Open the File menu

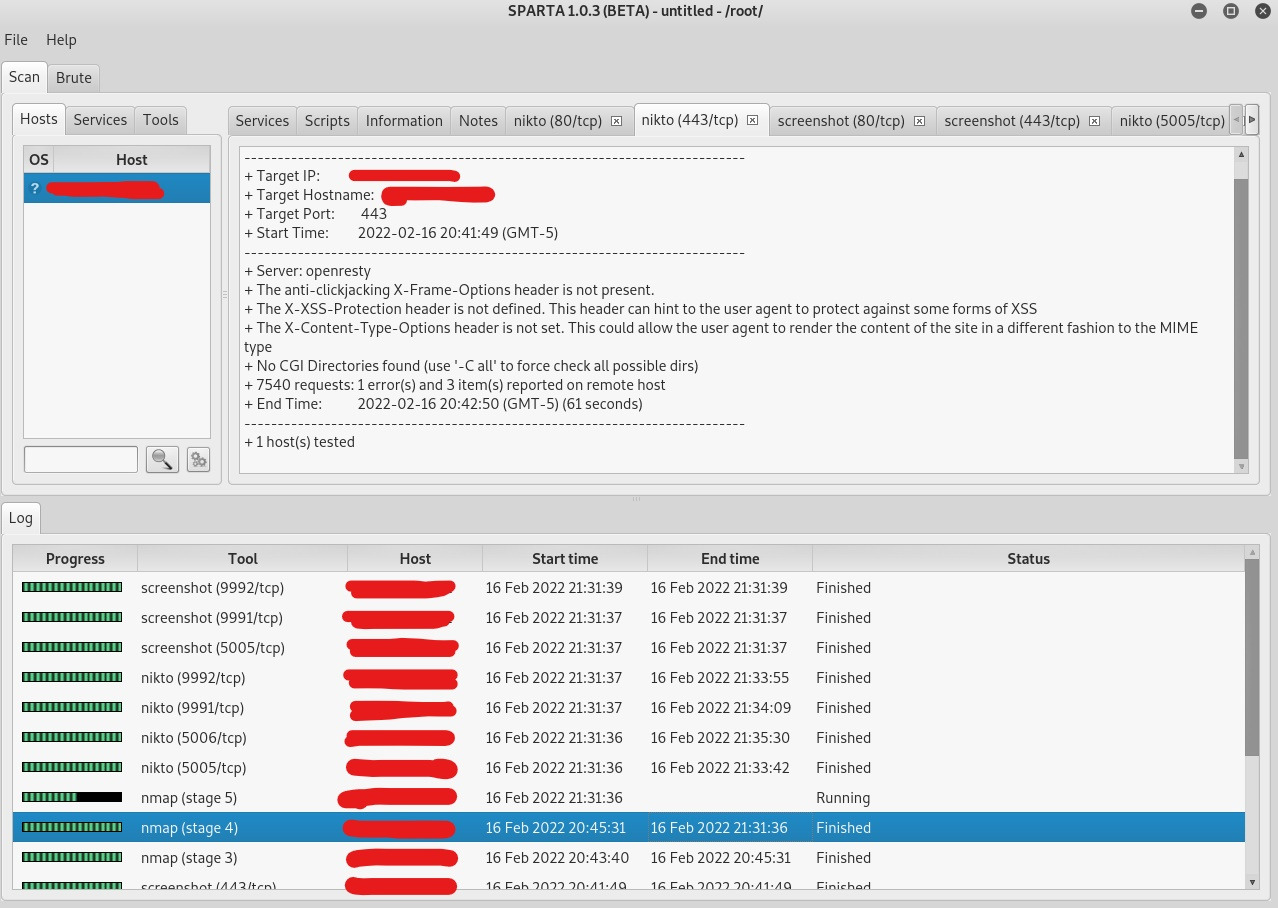[x=16, y=40]
